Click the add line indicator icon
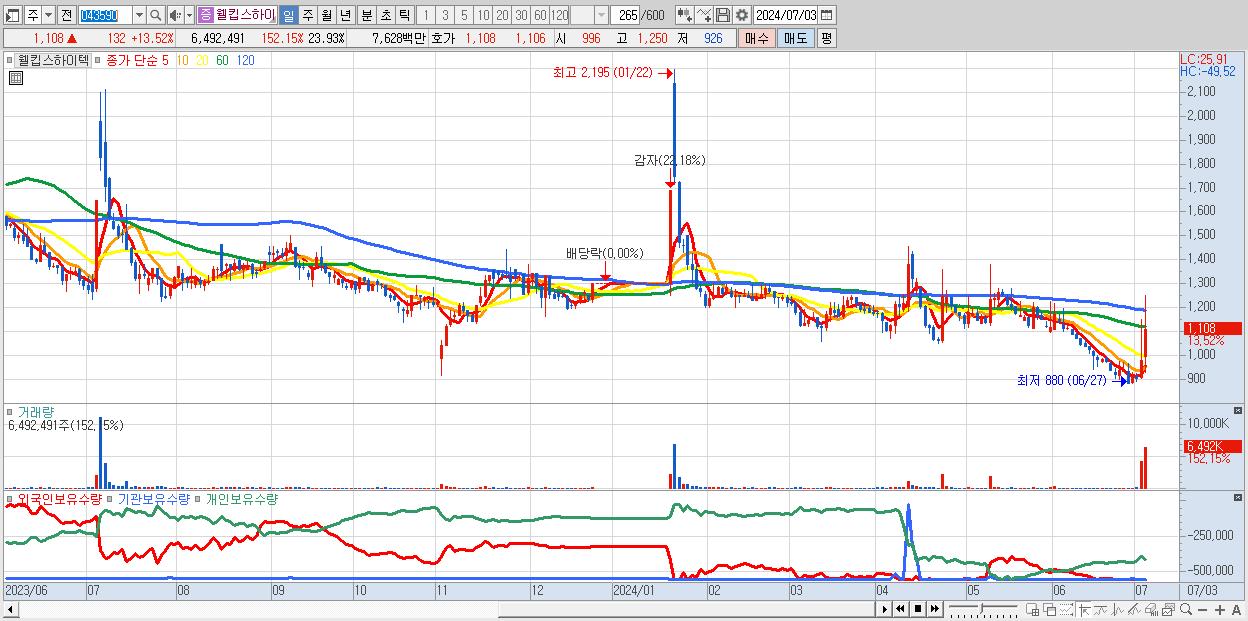 pos(704,15)
